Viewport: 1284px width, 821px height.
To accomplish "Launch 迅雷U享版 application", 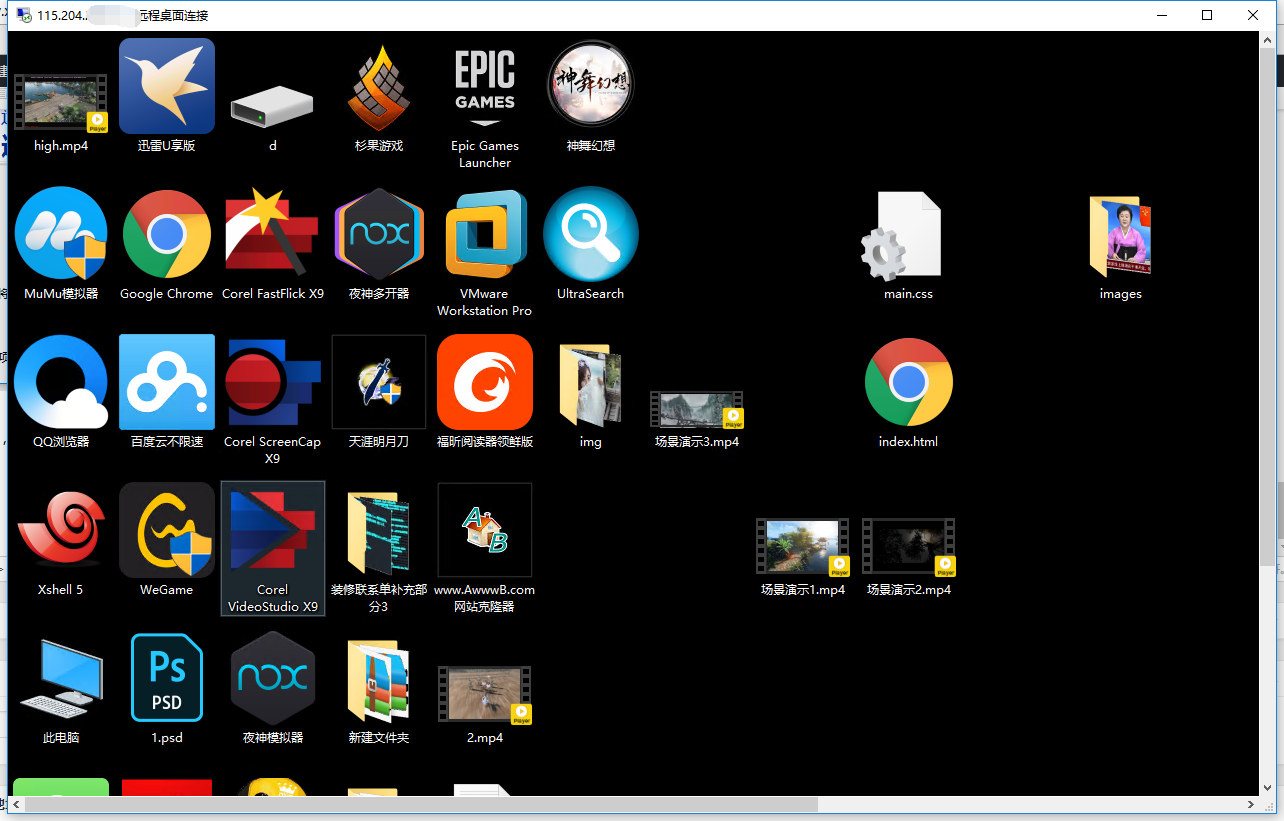I will [167, 86].
